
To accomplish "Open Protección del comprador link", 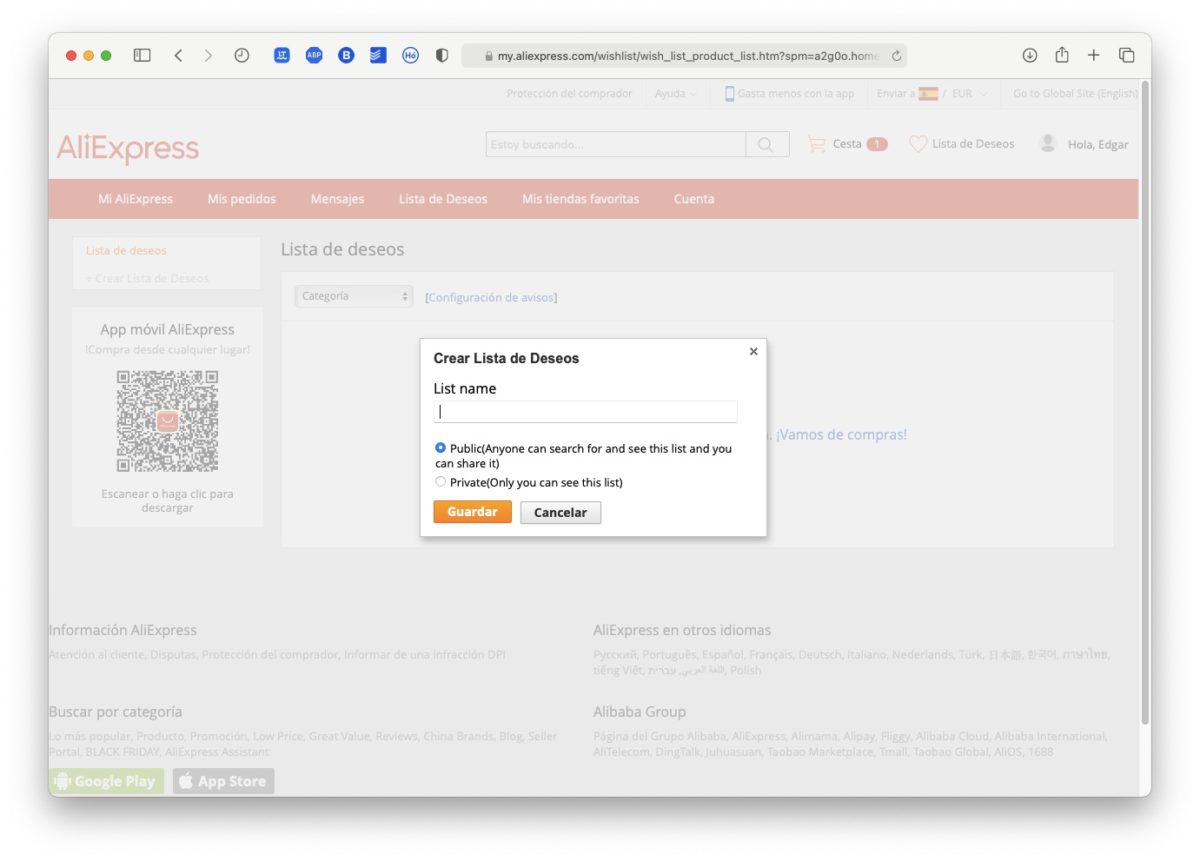I will pyautogui.click(x=569, y=94).
